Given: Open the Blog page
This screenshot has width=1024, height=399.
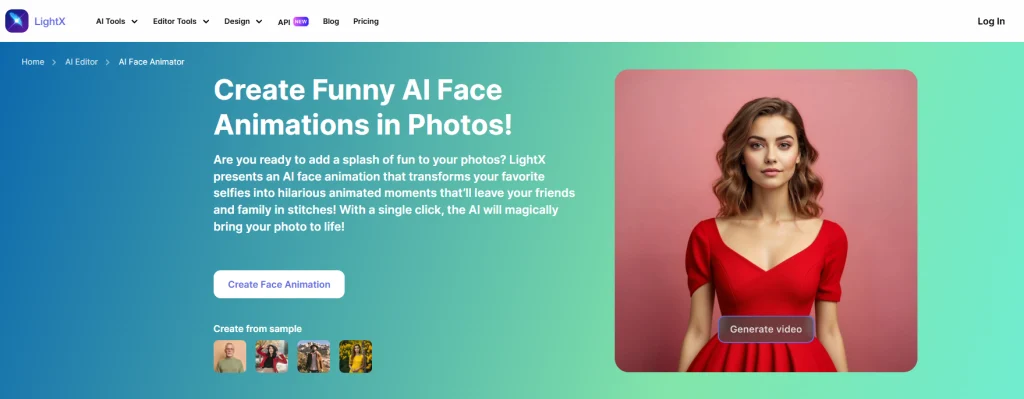Looking at the screenshot, I should click(331, 22).
